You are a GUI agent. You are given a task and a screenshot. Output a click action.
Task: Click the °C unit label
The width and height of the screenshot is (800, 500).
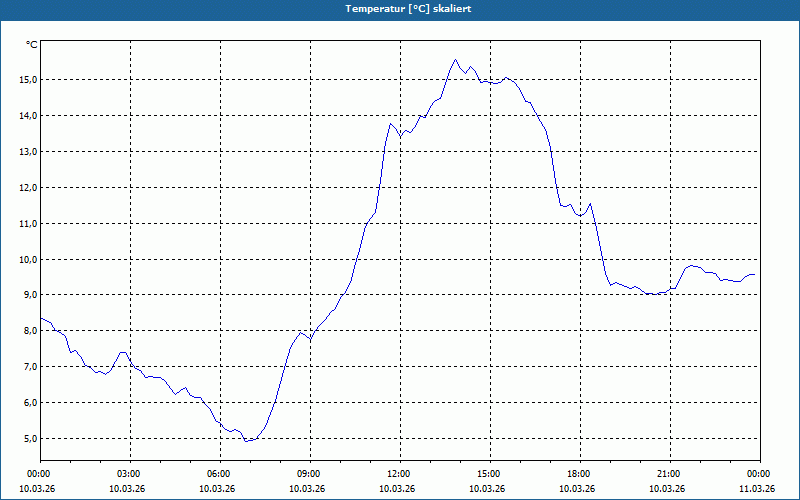[x=32, y=45]
